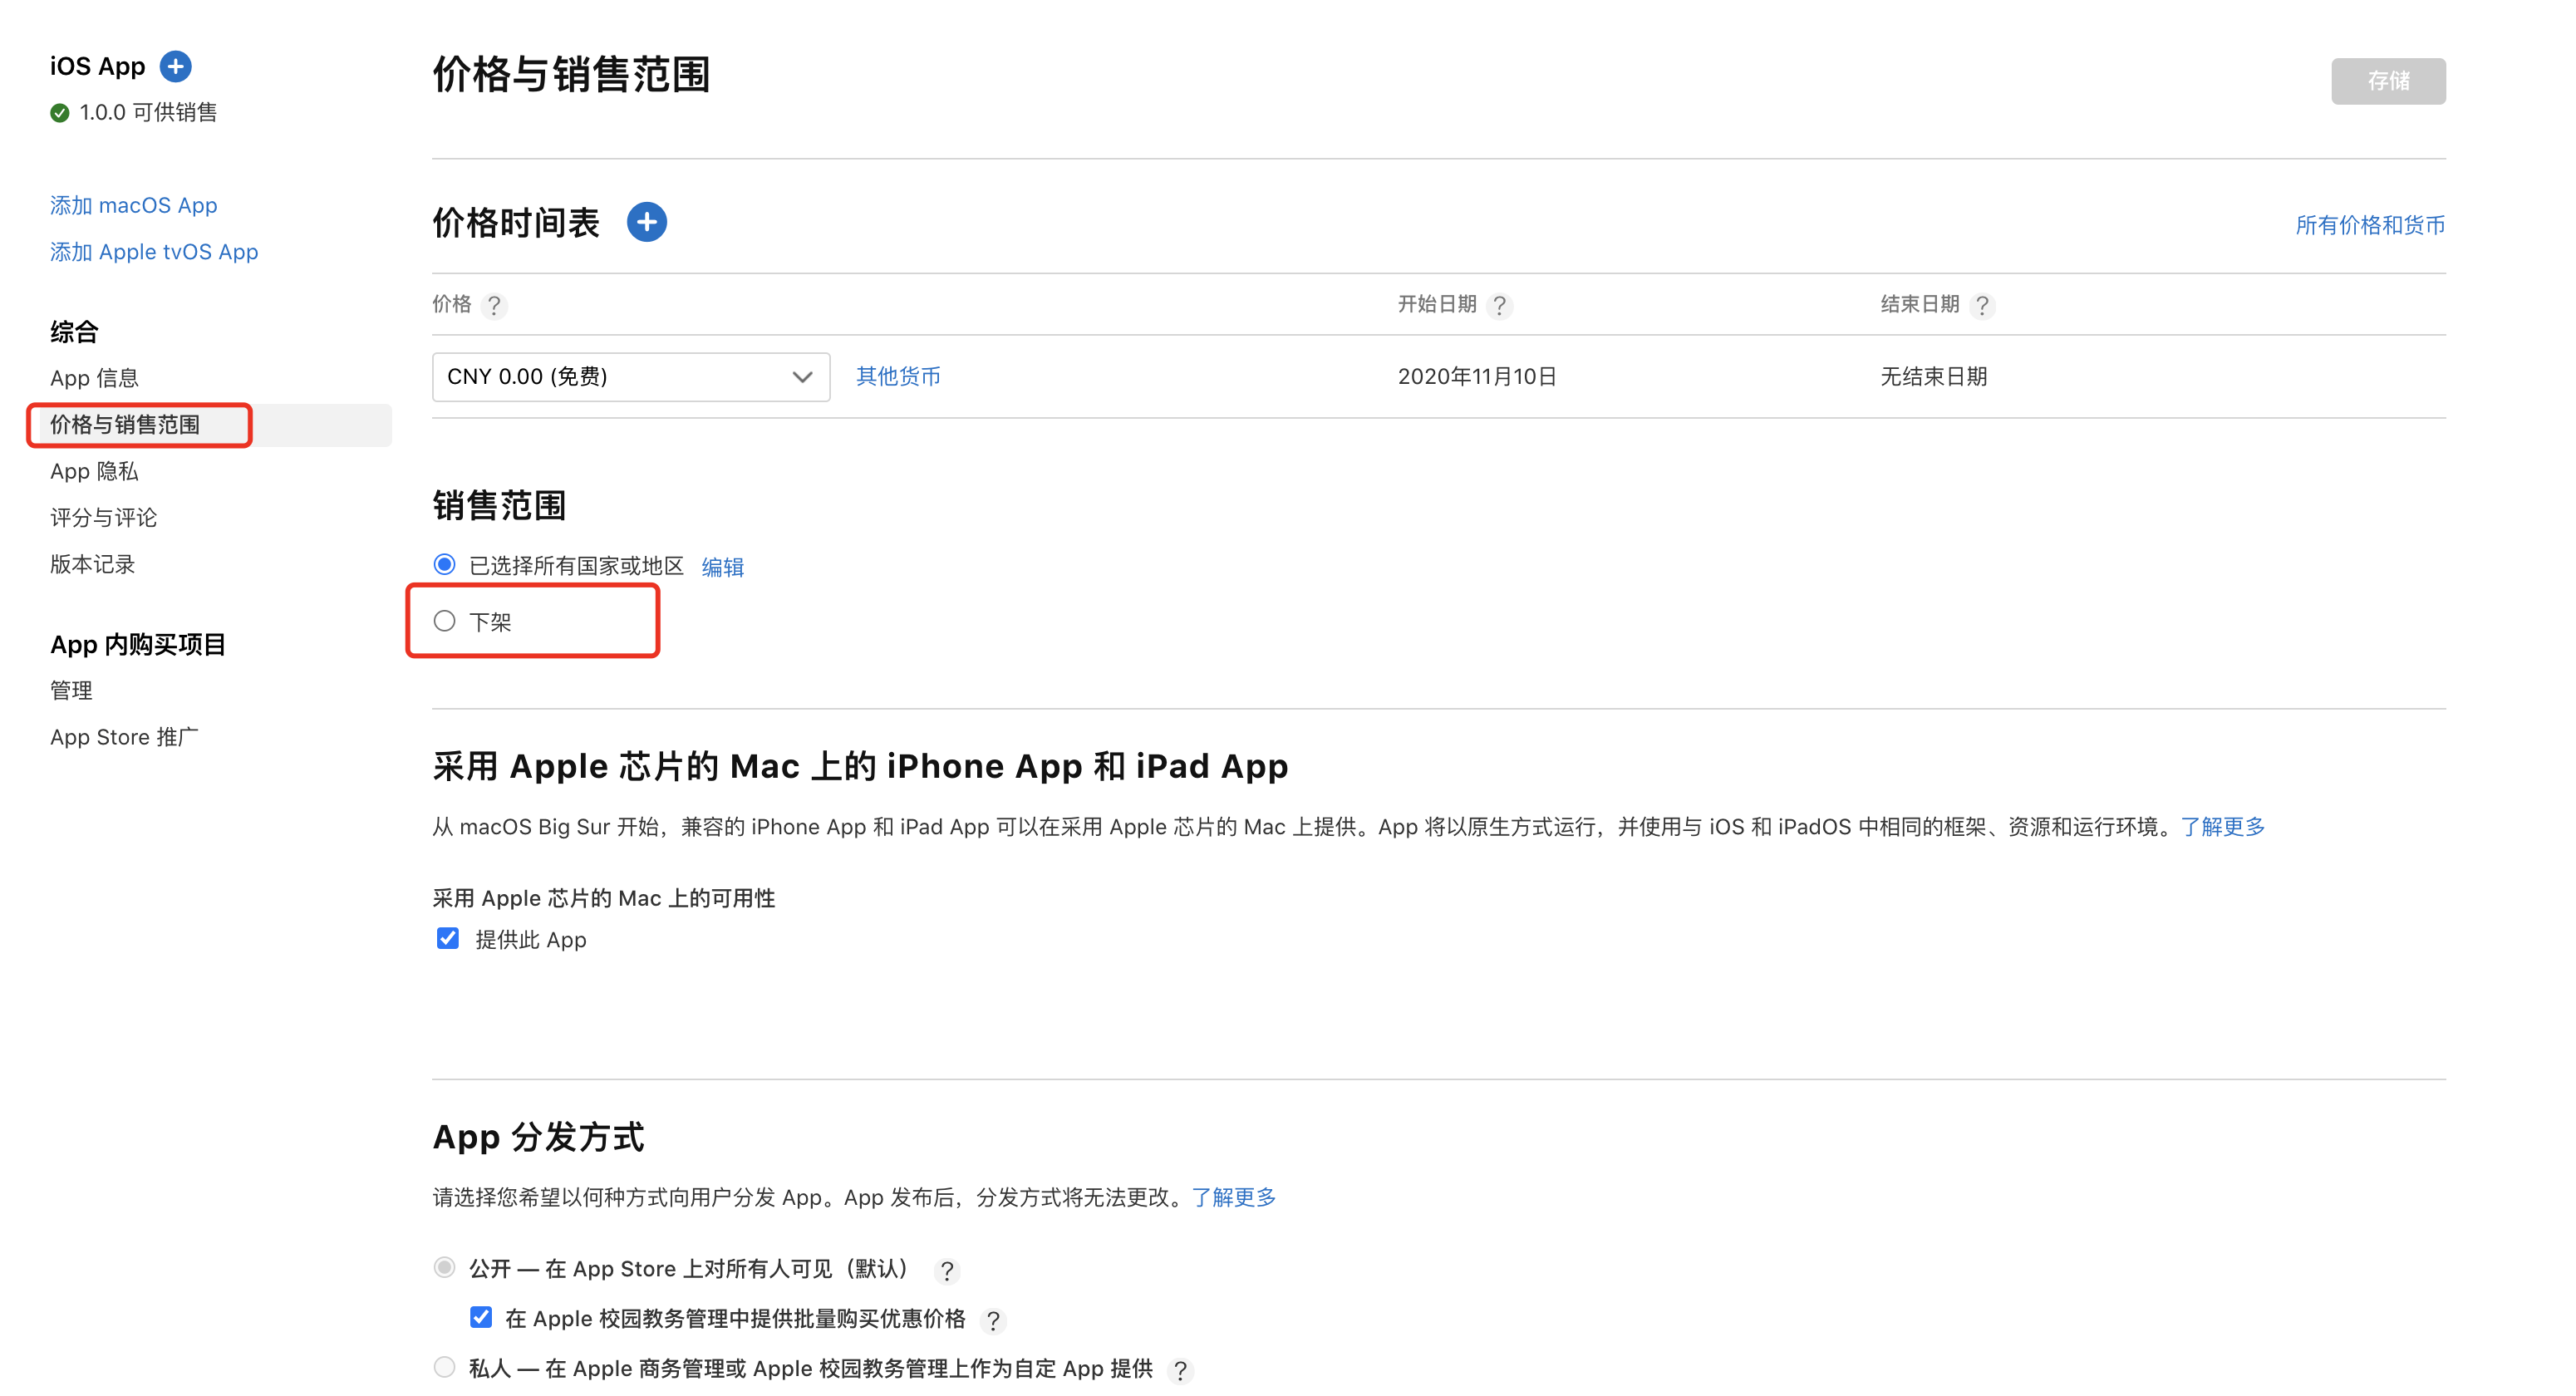Screen dimensions: 2576x1396
Task: Click the 编辑 link beside countries option
Action: point(723,567)
